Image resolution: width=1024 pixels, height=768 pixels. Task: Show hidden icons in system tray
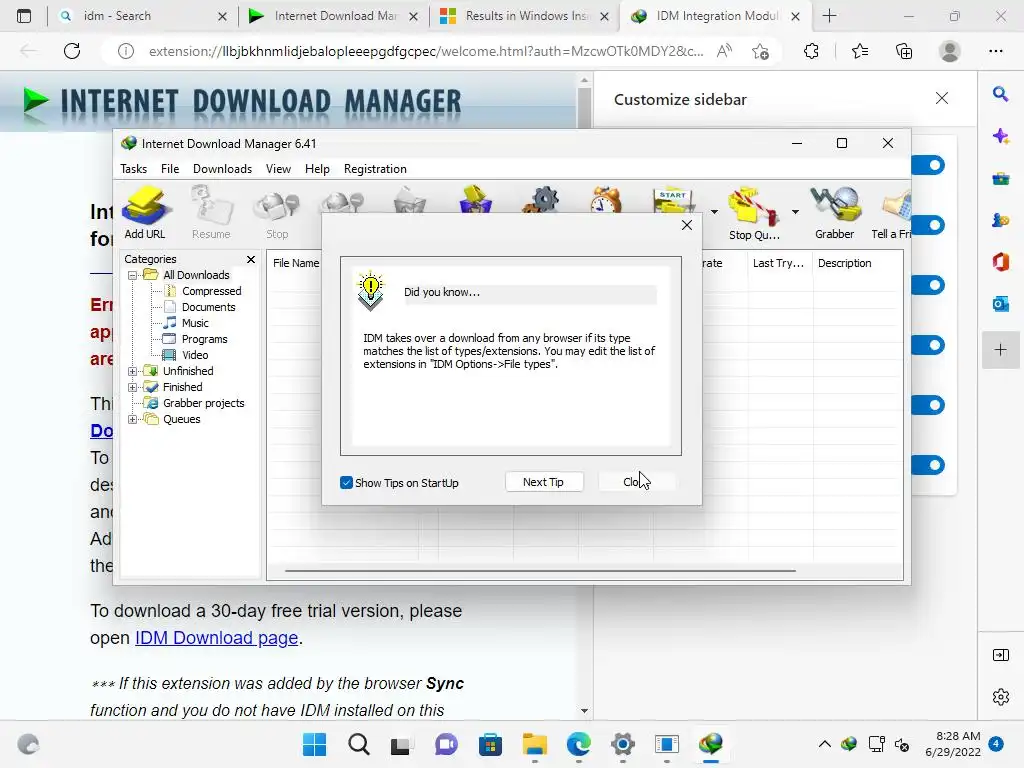(x=825, y=744)
